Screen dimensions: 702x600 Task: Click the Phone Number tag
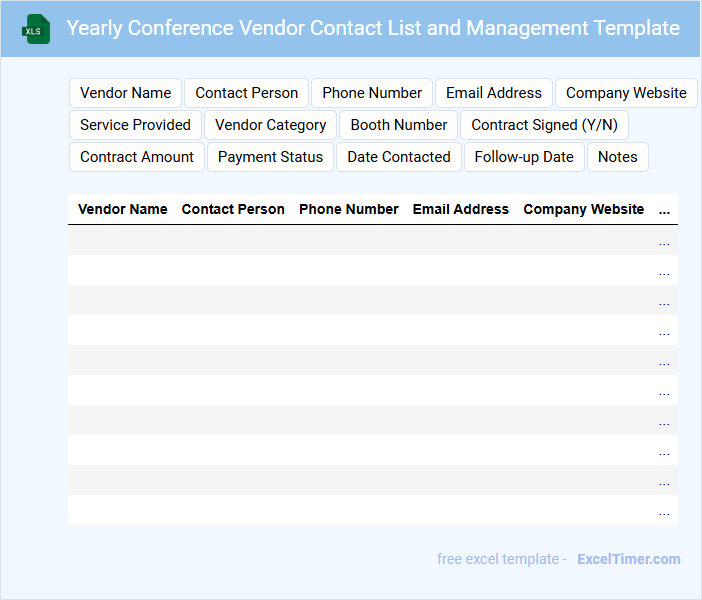tap(372, 93)
